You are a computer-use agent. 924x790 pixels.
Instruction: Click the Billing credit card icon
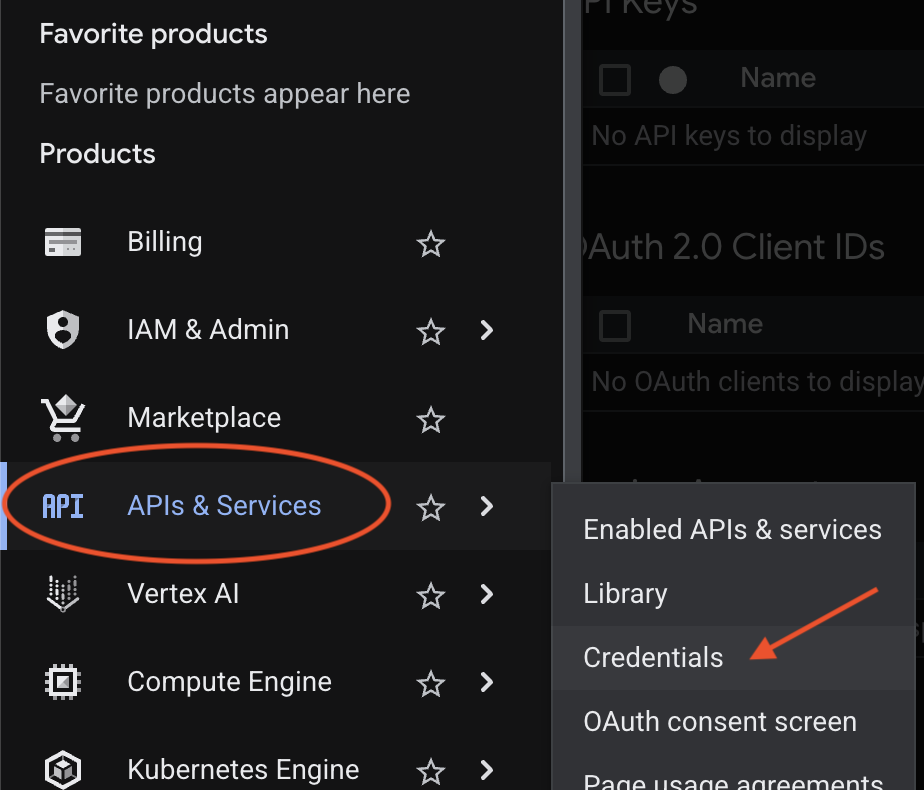pyautogui.click(x=62, y=241)
